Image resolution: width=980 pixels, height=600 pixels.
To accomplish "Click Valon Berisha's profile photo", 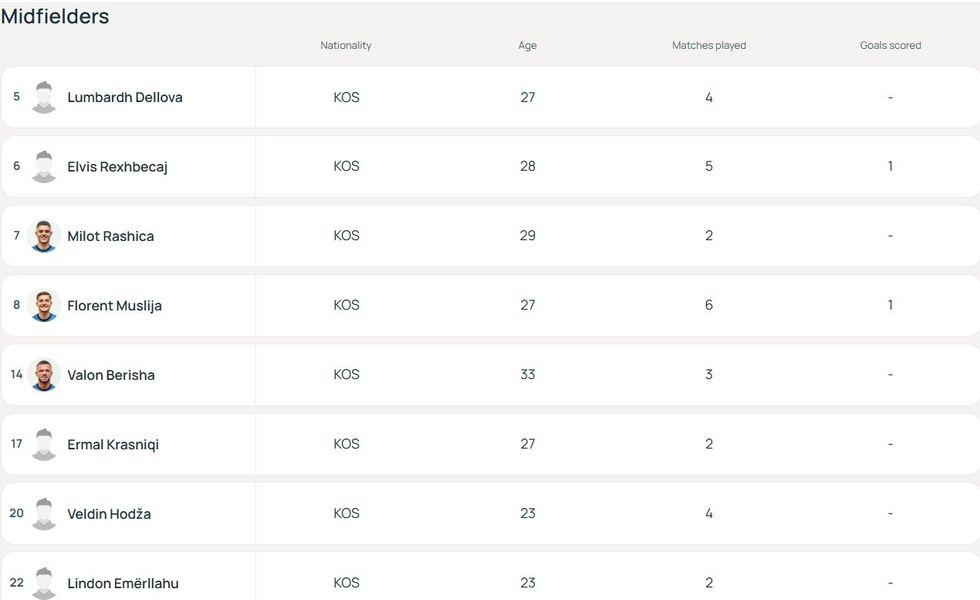I will click(x=44, y=375).
